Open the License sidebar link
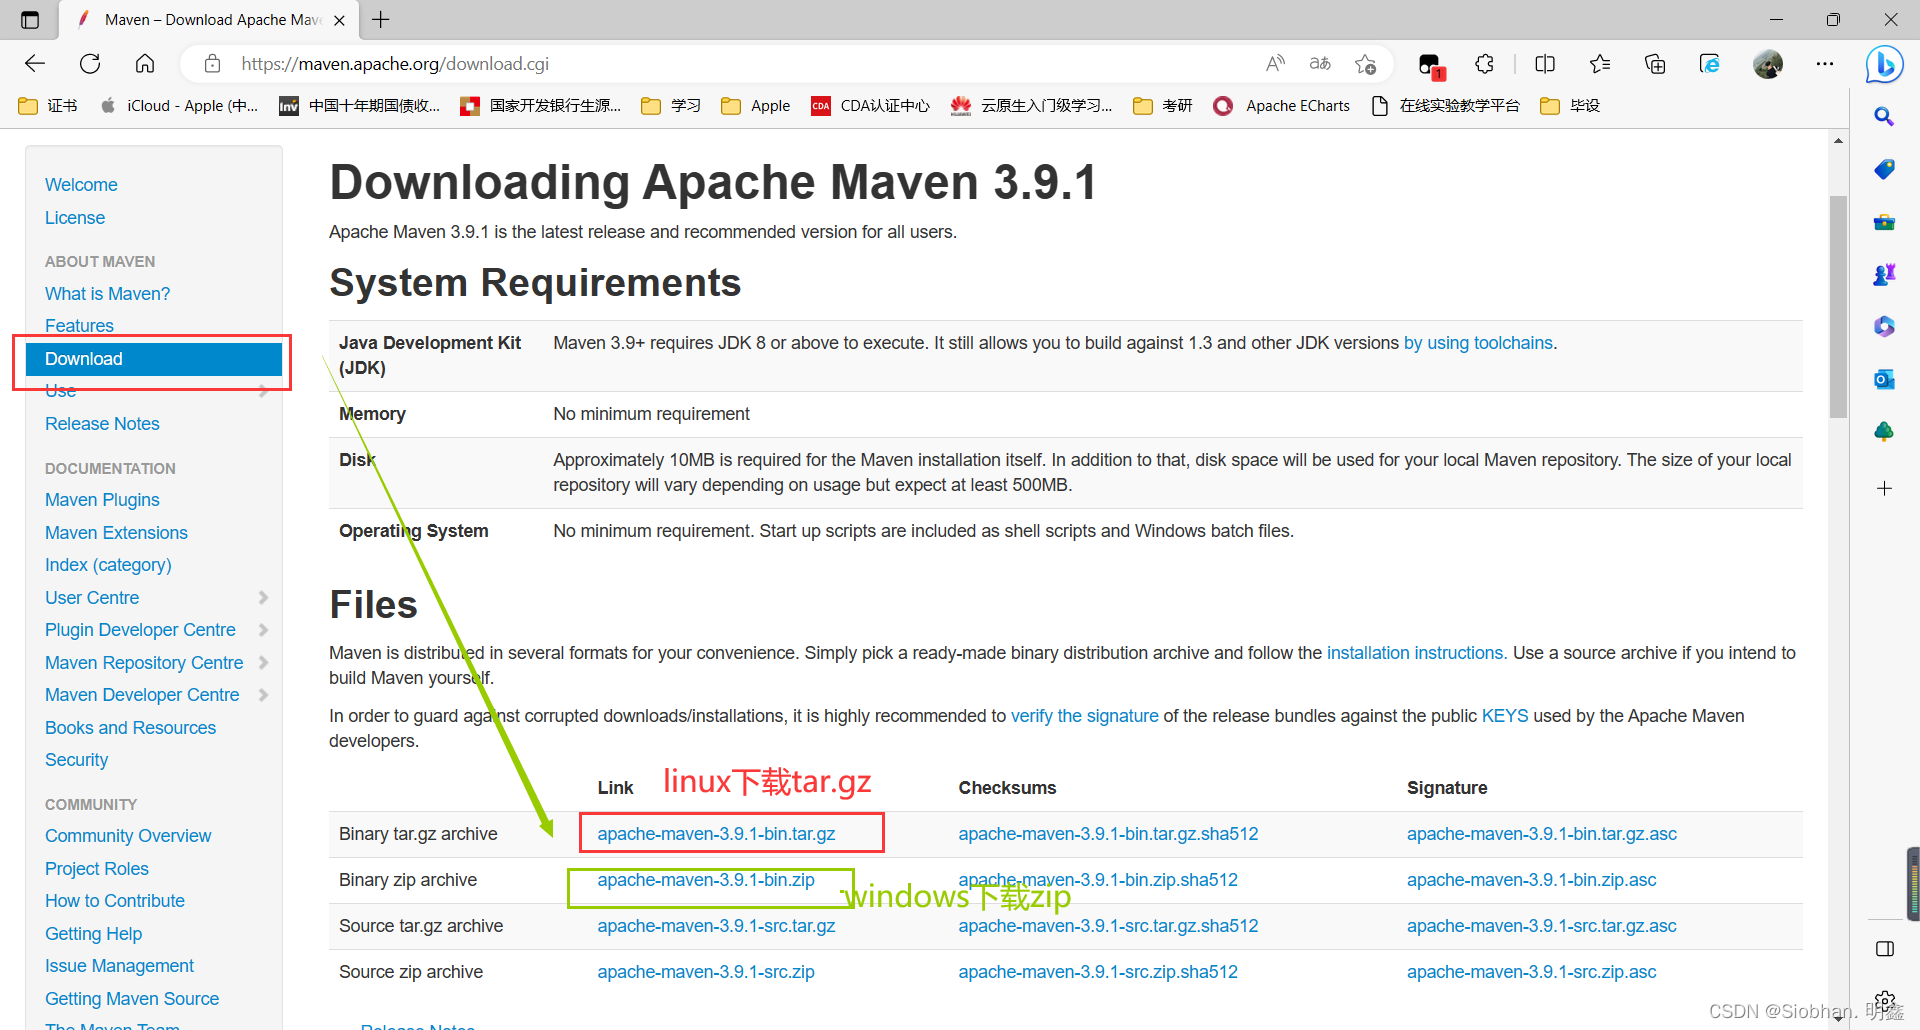The width and height of the screenshot is (1920, 1030). coord(75,218)
